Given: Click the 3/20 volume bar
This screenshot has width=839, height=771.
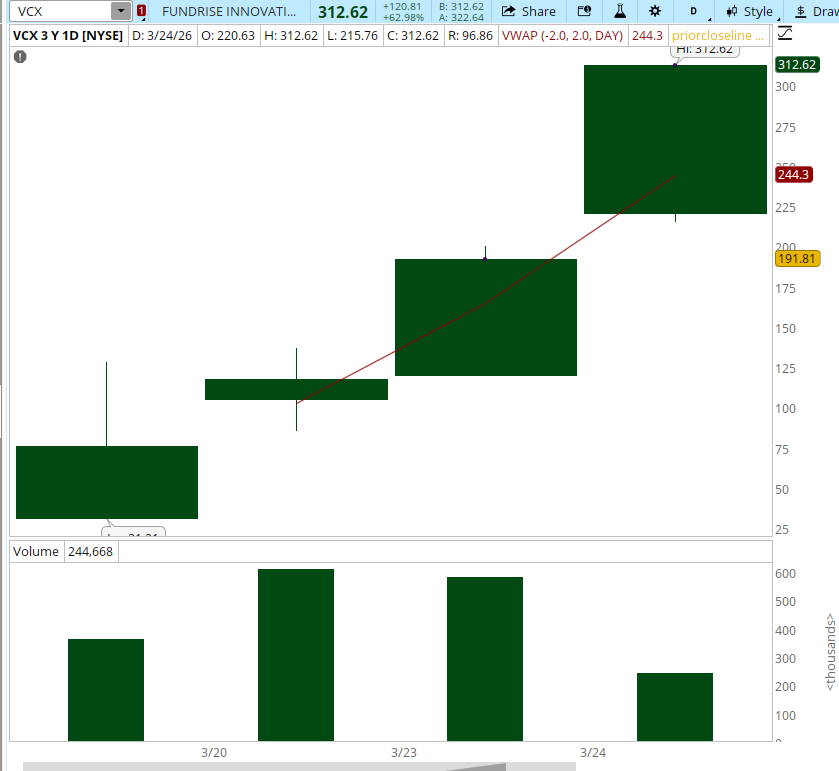Looking at the screenshot, I should (x=296, y=655).
